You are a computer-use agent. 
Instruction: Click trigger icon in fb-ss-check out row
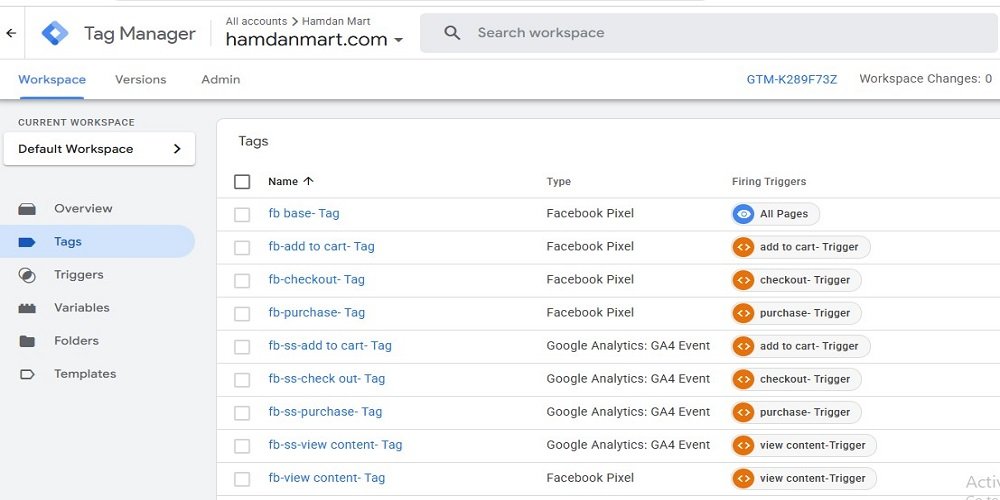(x=743, y=379)
